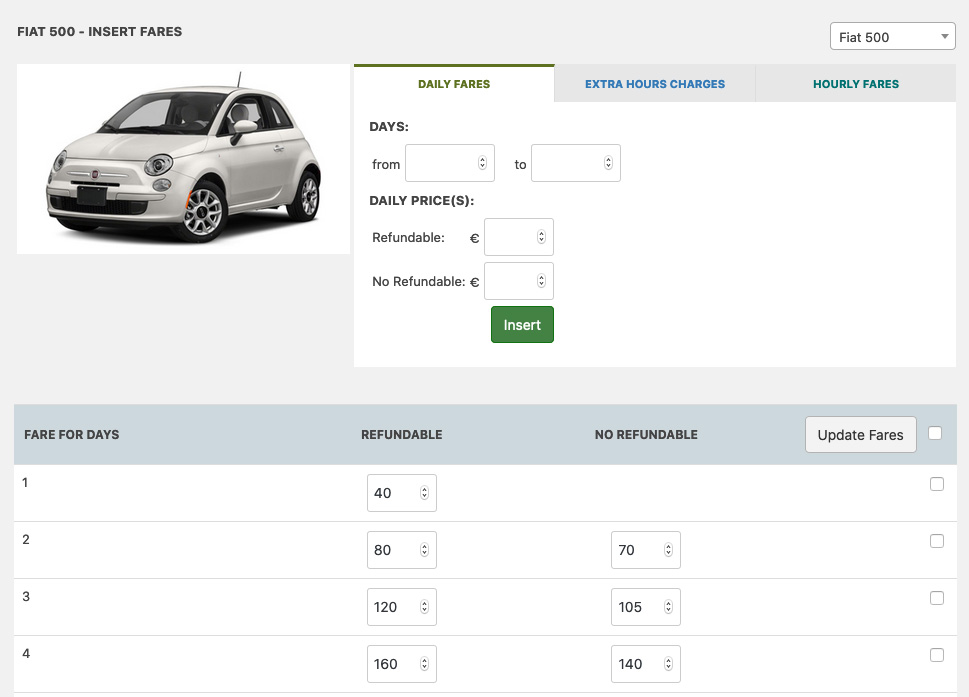Adjust stepper on day 2 no refundable 70
The height and width of the screenshot is (697, 969).
coord(668,549)
